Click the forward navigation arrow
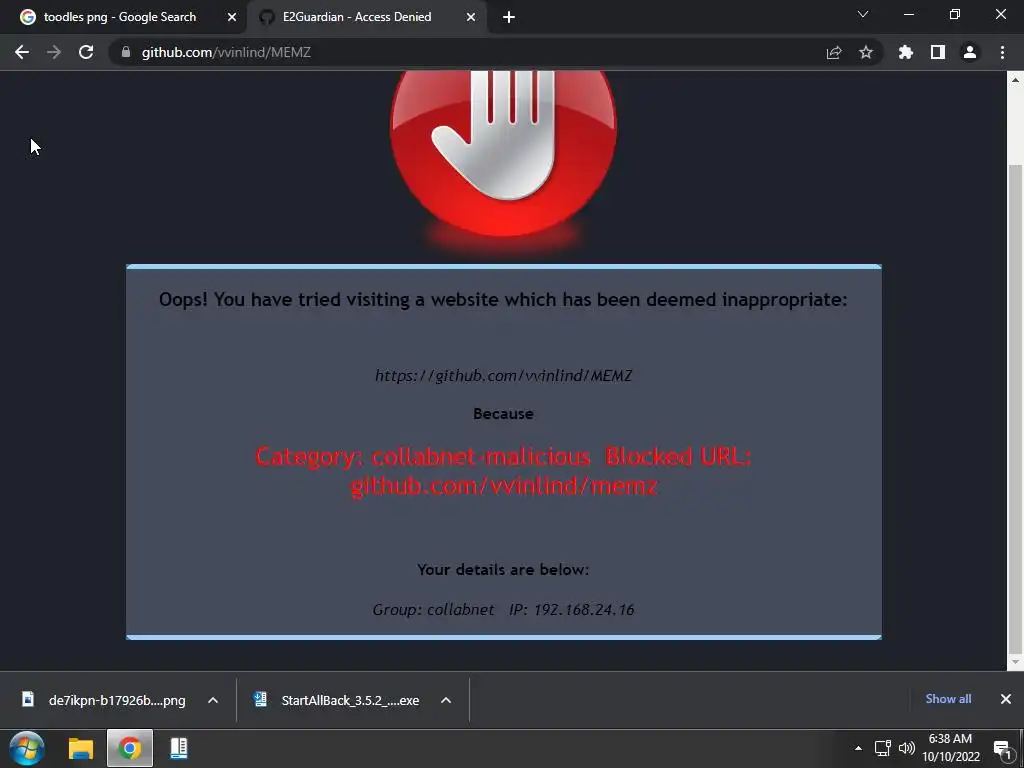This screenshot has height=768, width=1024. tap(54, 52)
